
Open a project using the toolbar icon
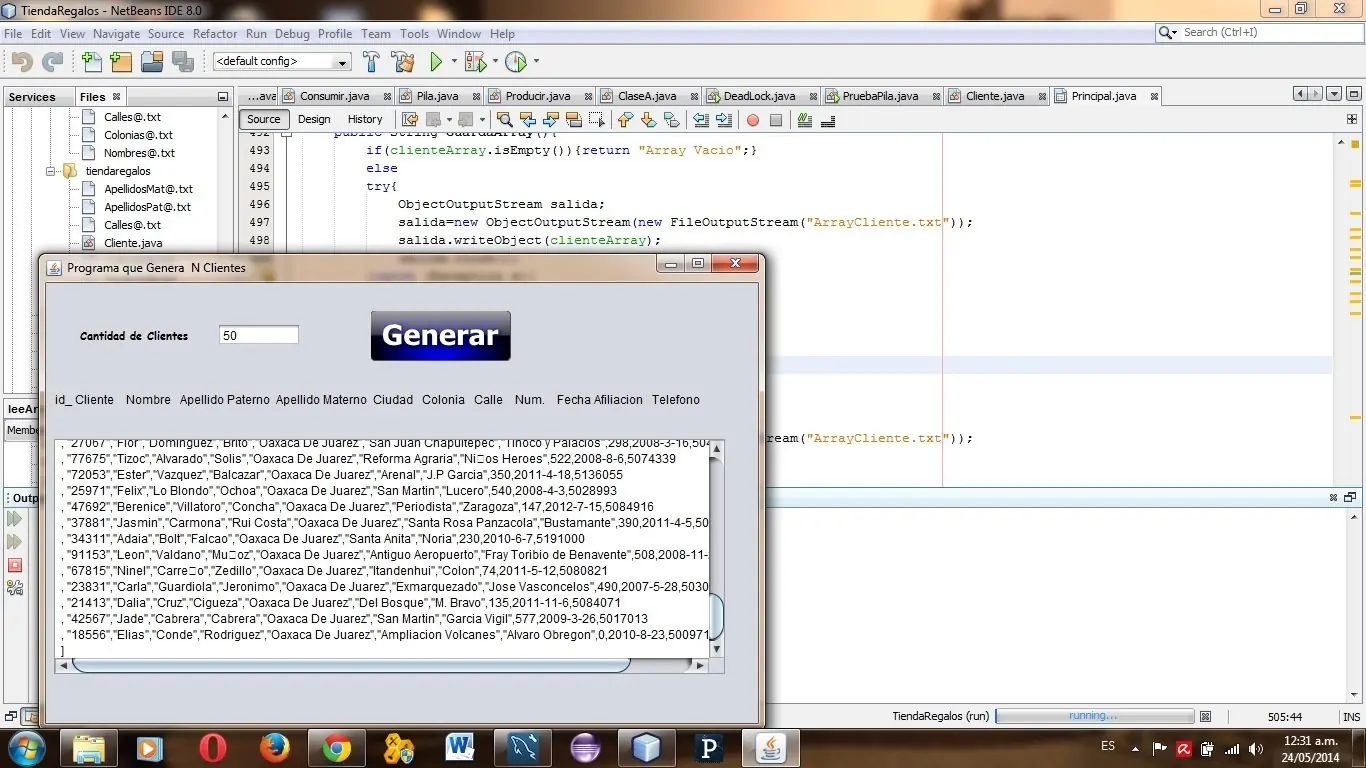(152, 62)
